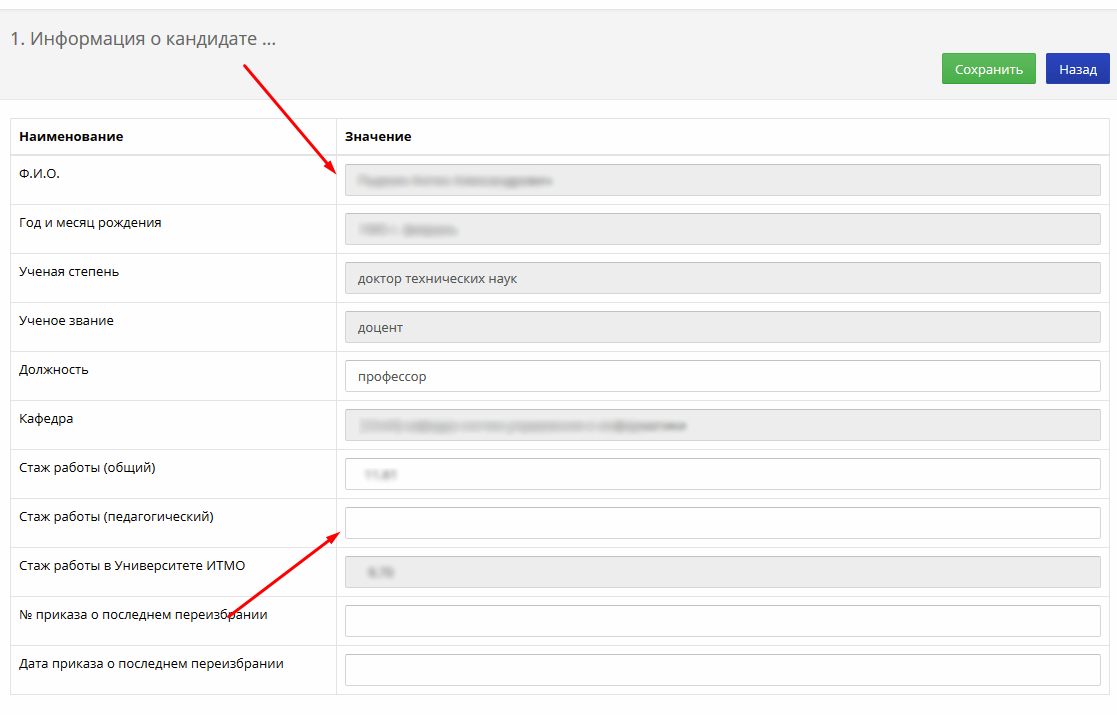Screen dimensions: 1117x715
Task: Click the Ф.И.О. row label
Action: (39, 174)
